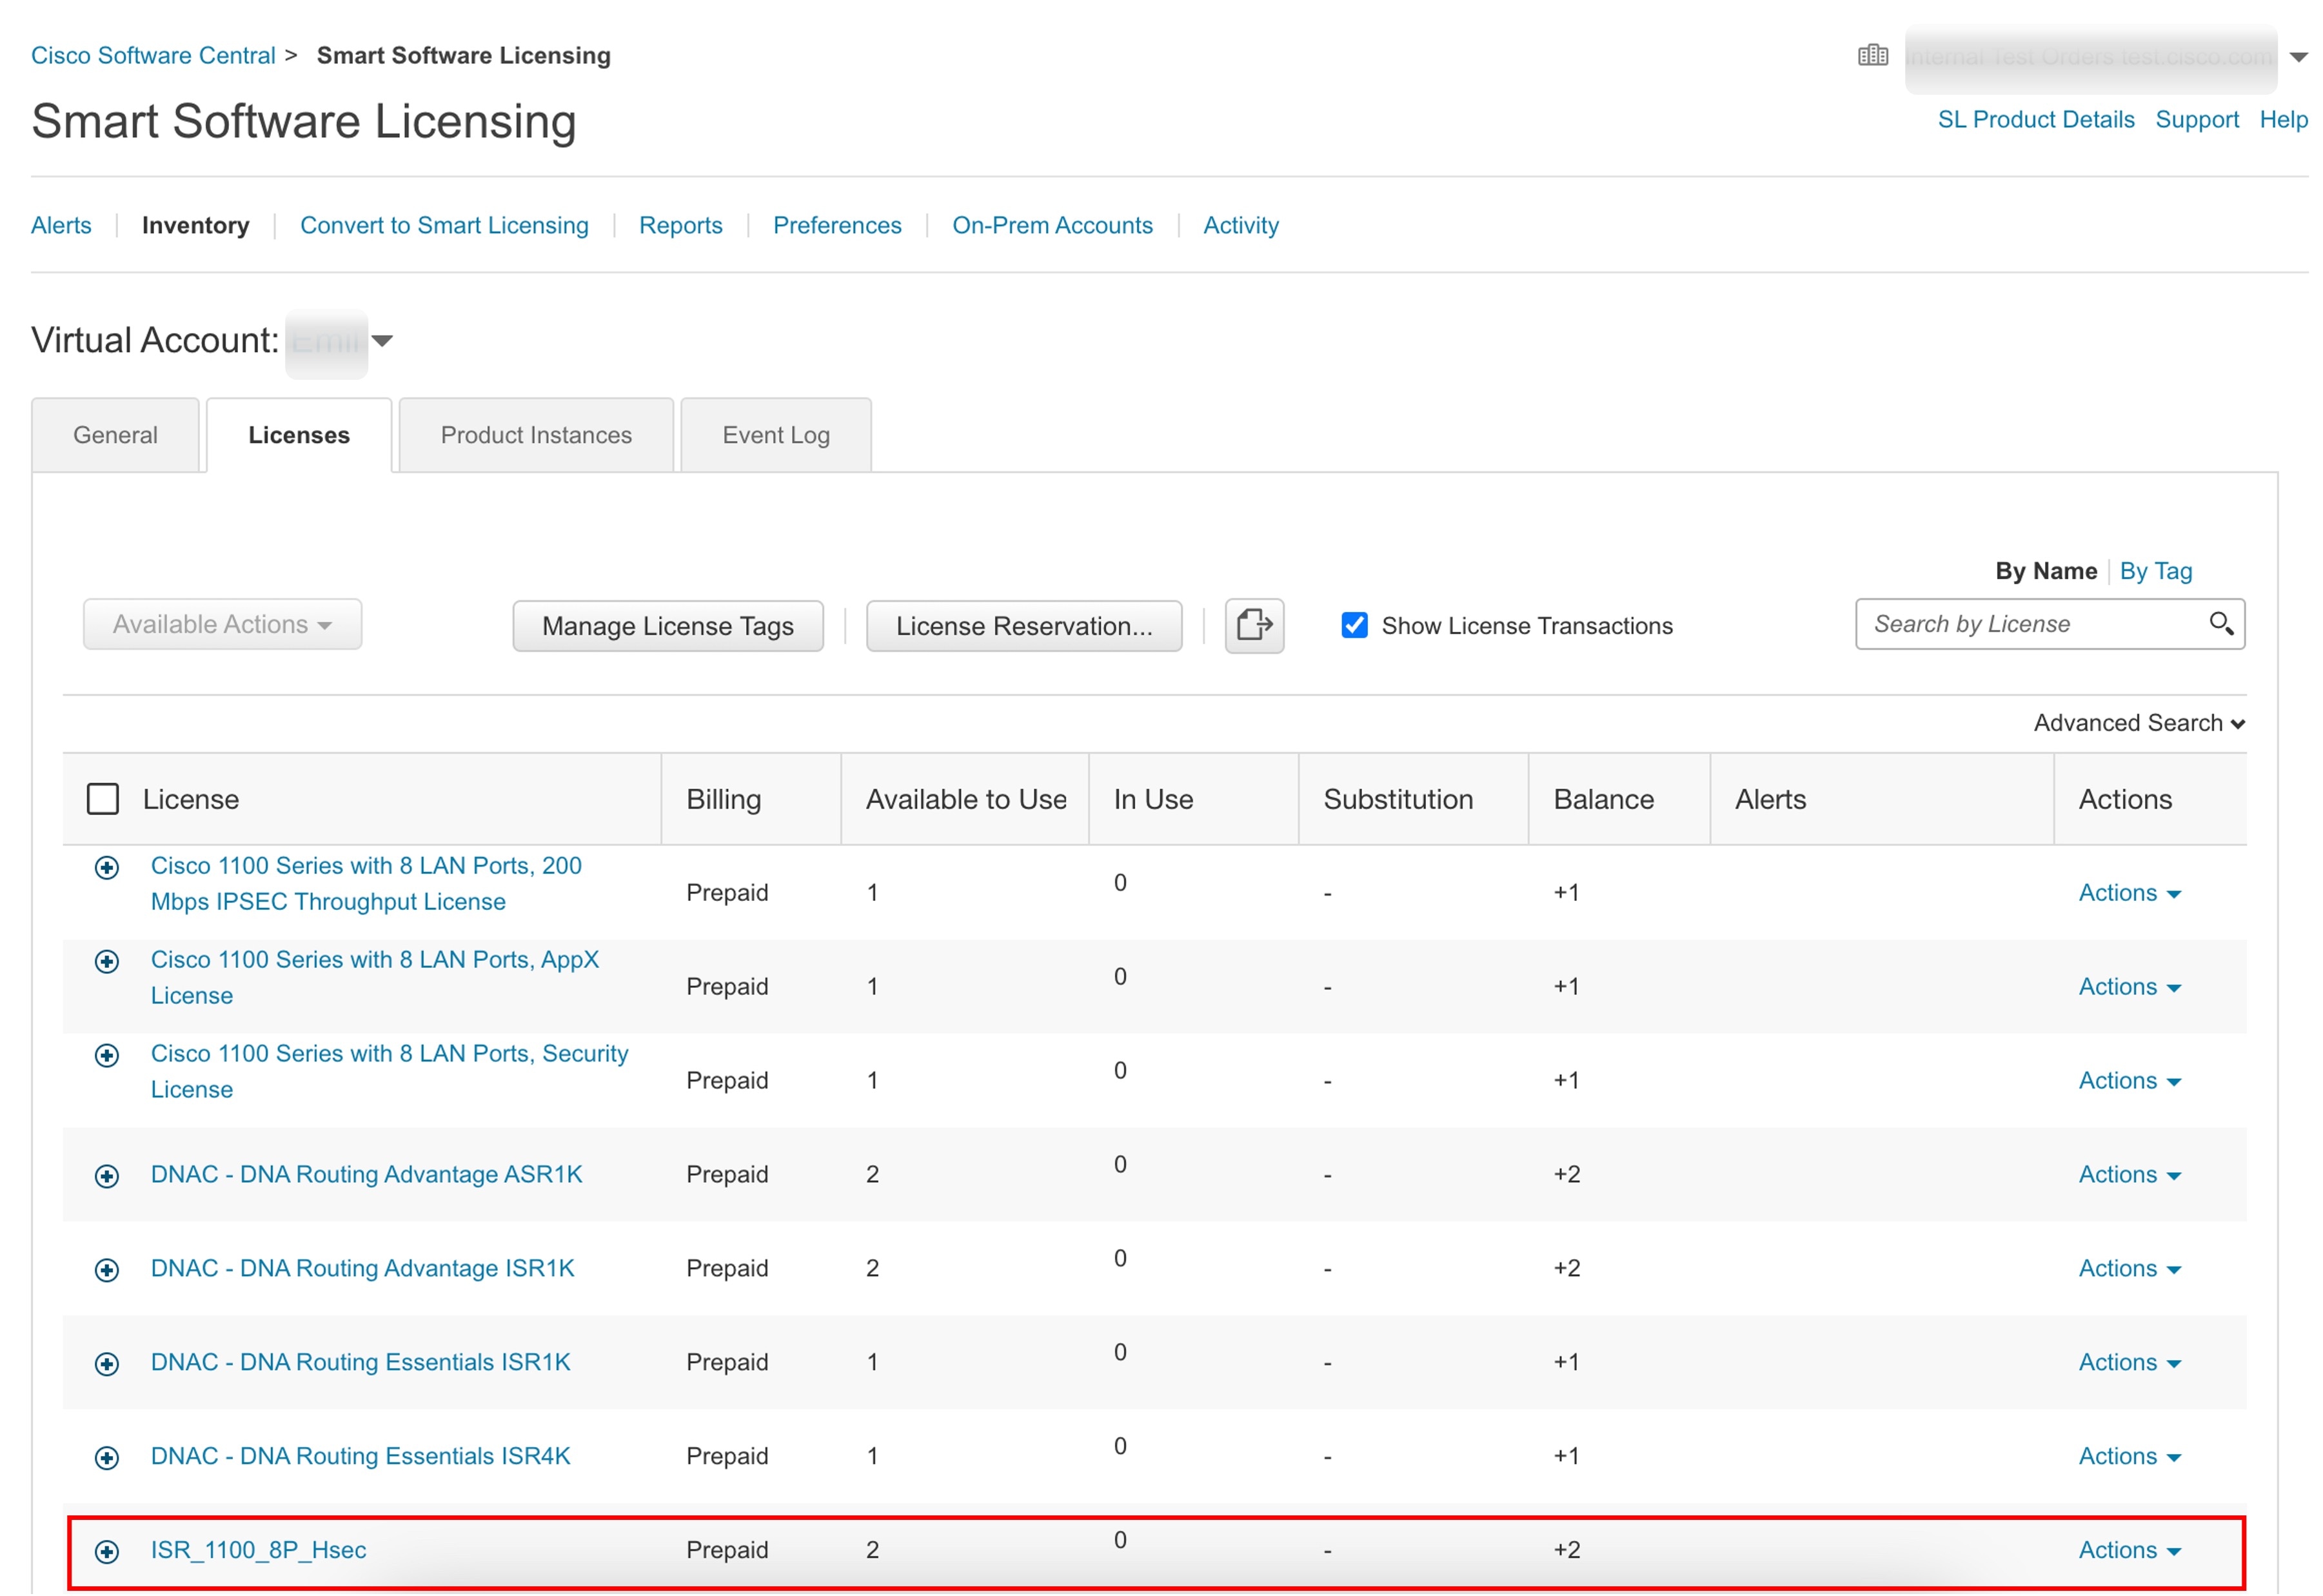
Task: Open the Reports menu item
Action: [680, 225]
